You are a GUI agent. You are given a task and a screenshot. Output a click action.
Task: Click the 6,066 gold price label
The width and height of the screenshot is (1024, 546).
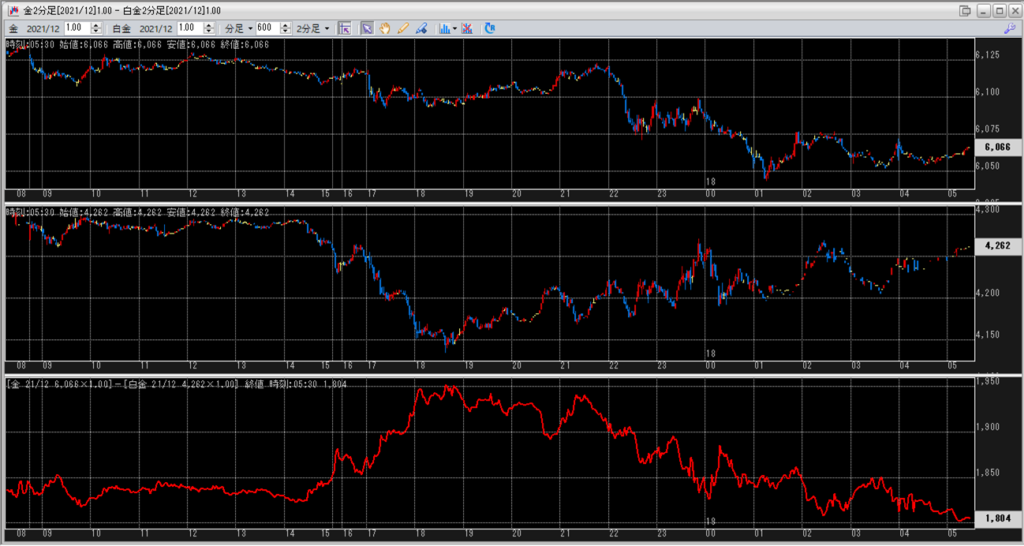[x=997, y=147]
